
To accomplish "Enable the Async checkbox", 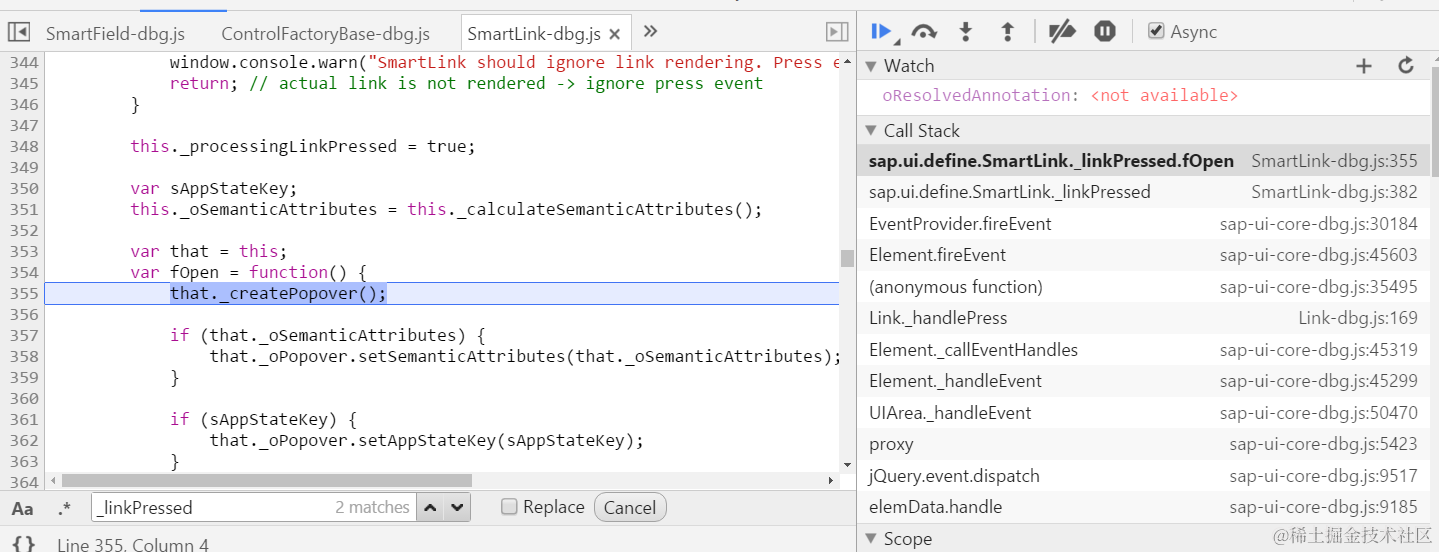I will [x=1156, y=31].
